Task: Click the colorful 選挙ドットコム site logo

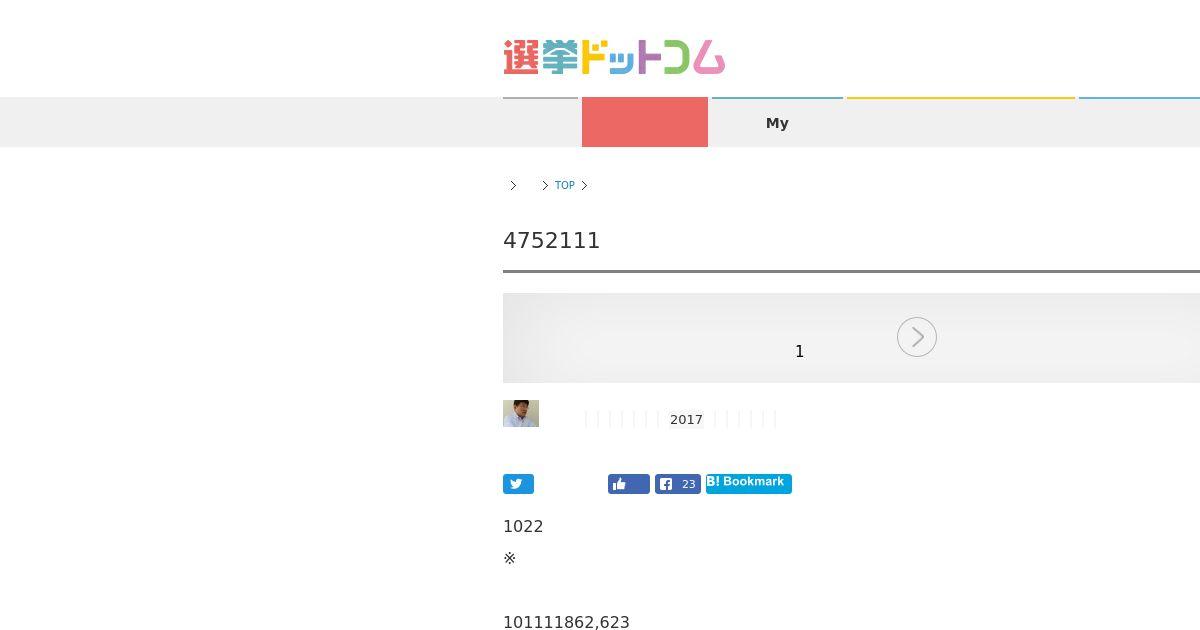Action: pos(614,57)
